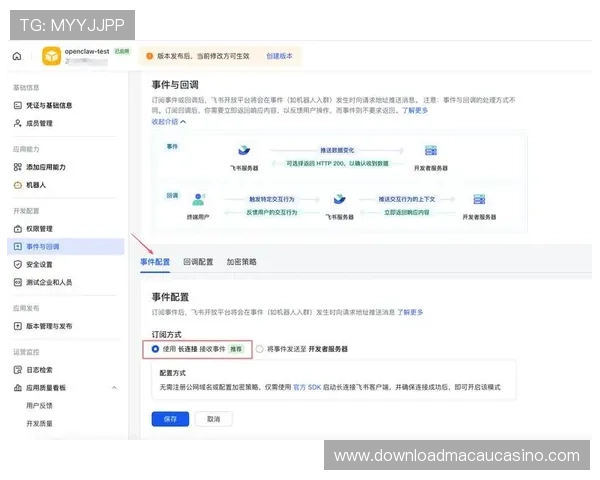Open 成员管理 person icon

[18, 123]
